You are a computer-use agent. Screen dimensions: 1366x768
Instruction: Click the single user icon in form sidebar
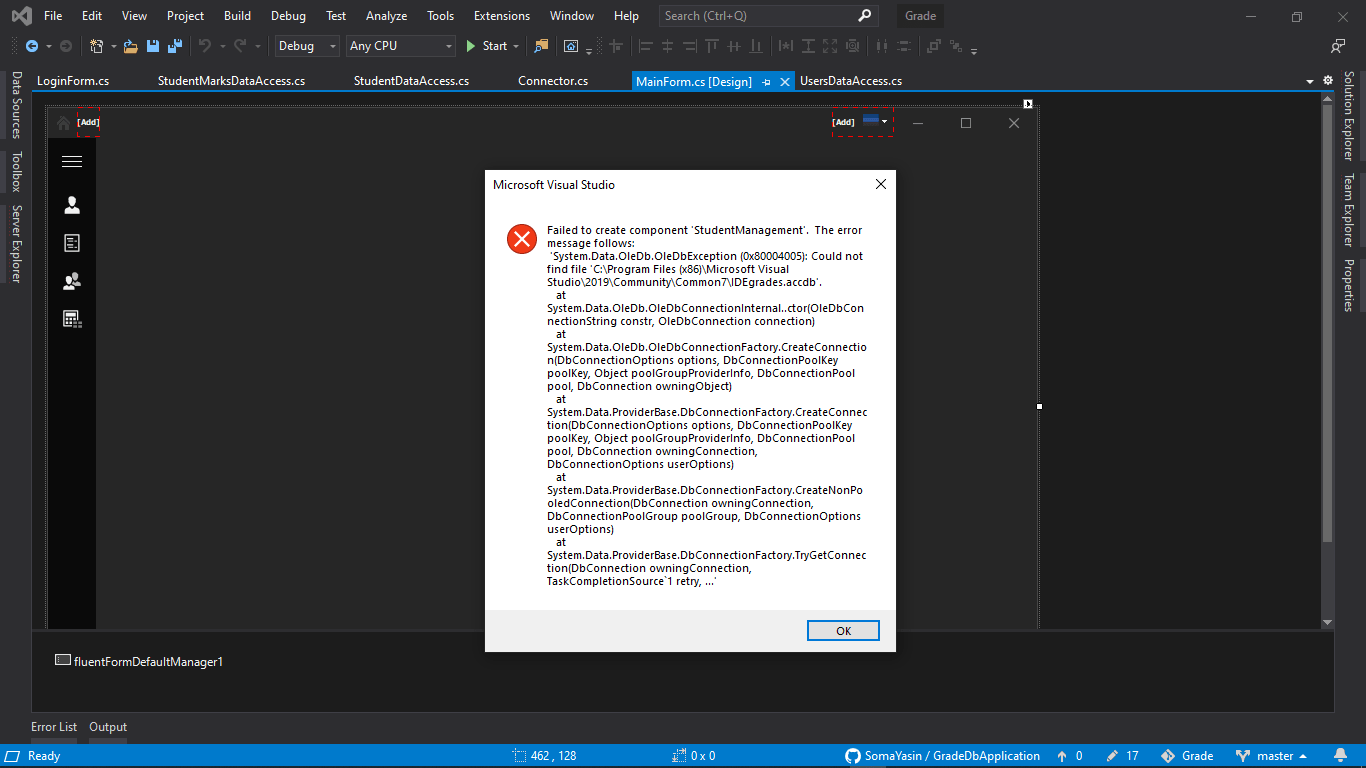tap(72, 205)
